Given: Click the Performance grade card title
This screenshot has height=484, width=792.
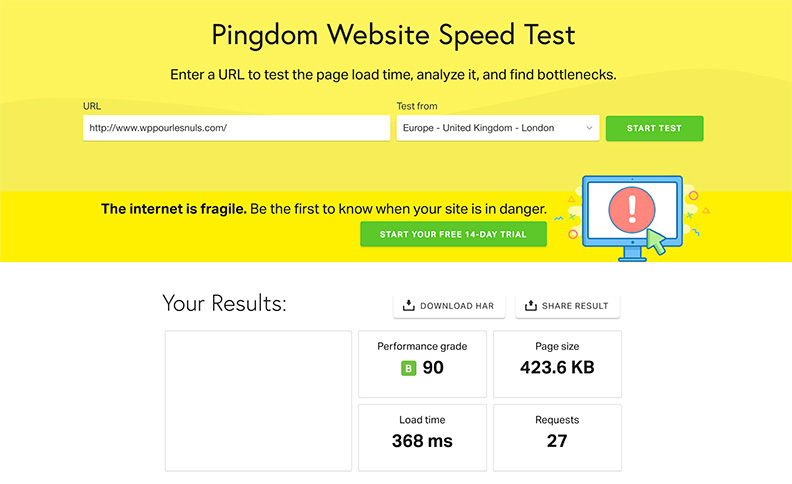Looking at the screenshot, I should click(x=422, y=346).
